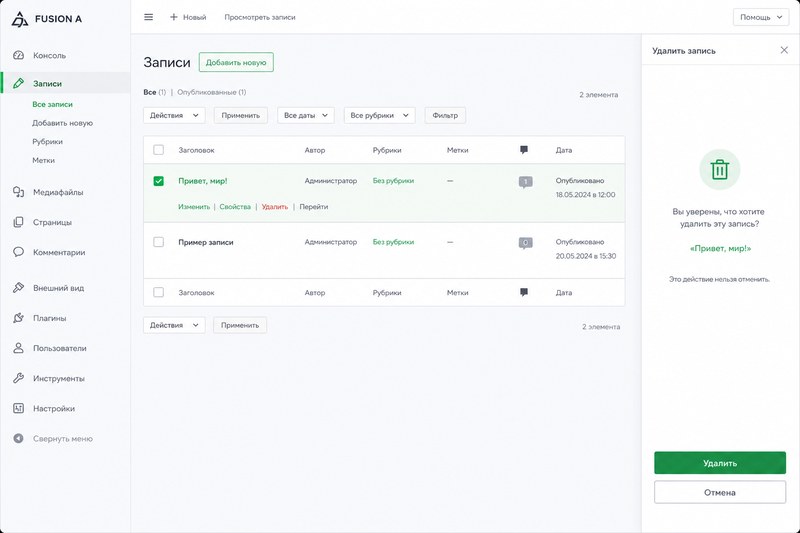Select the Рубрики submenu item
Image resolution: width=800 pixels, height=533 pixels.
click(47, 142)
